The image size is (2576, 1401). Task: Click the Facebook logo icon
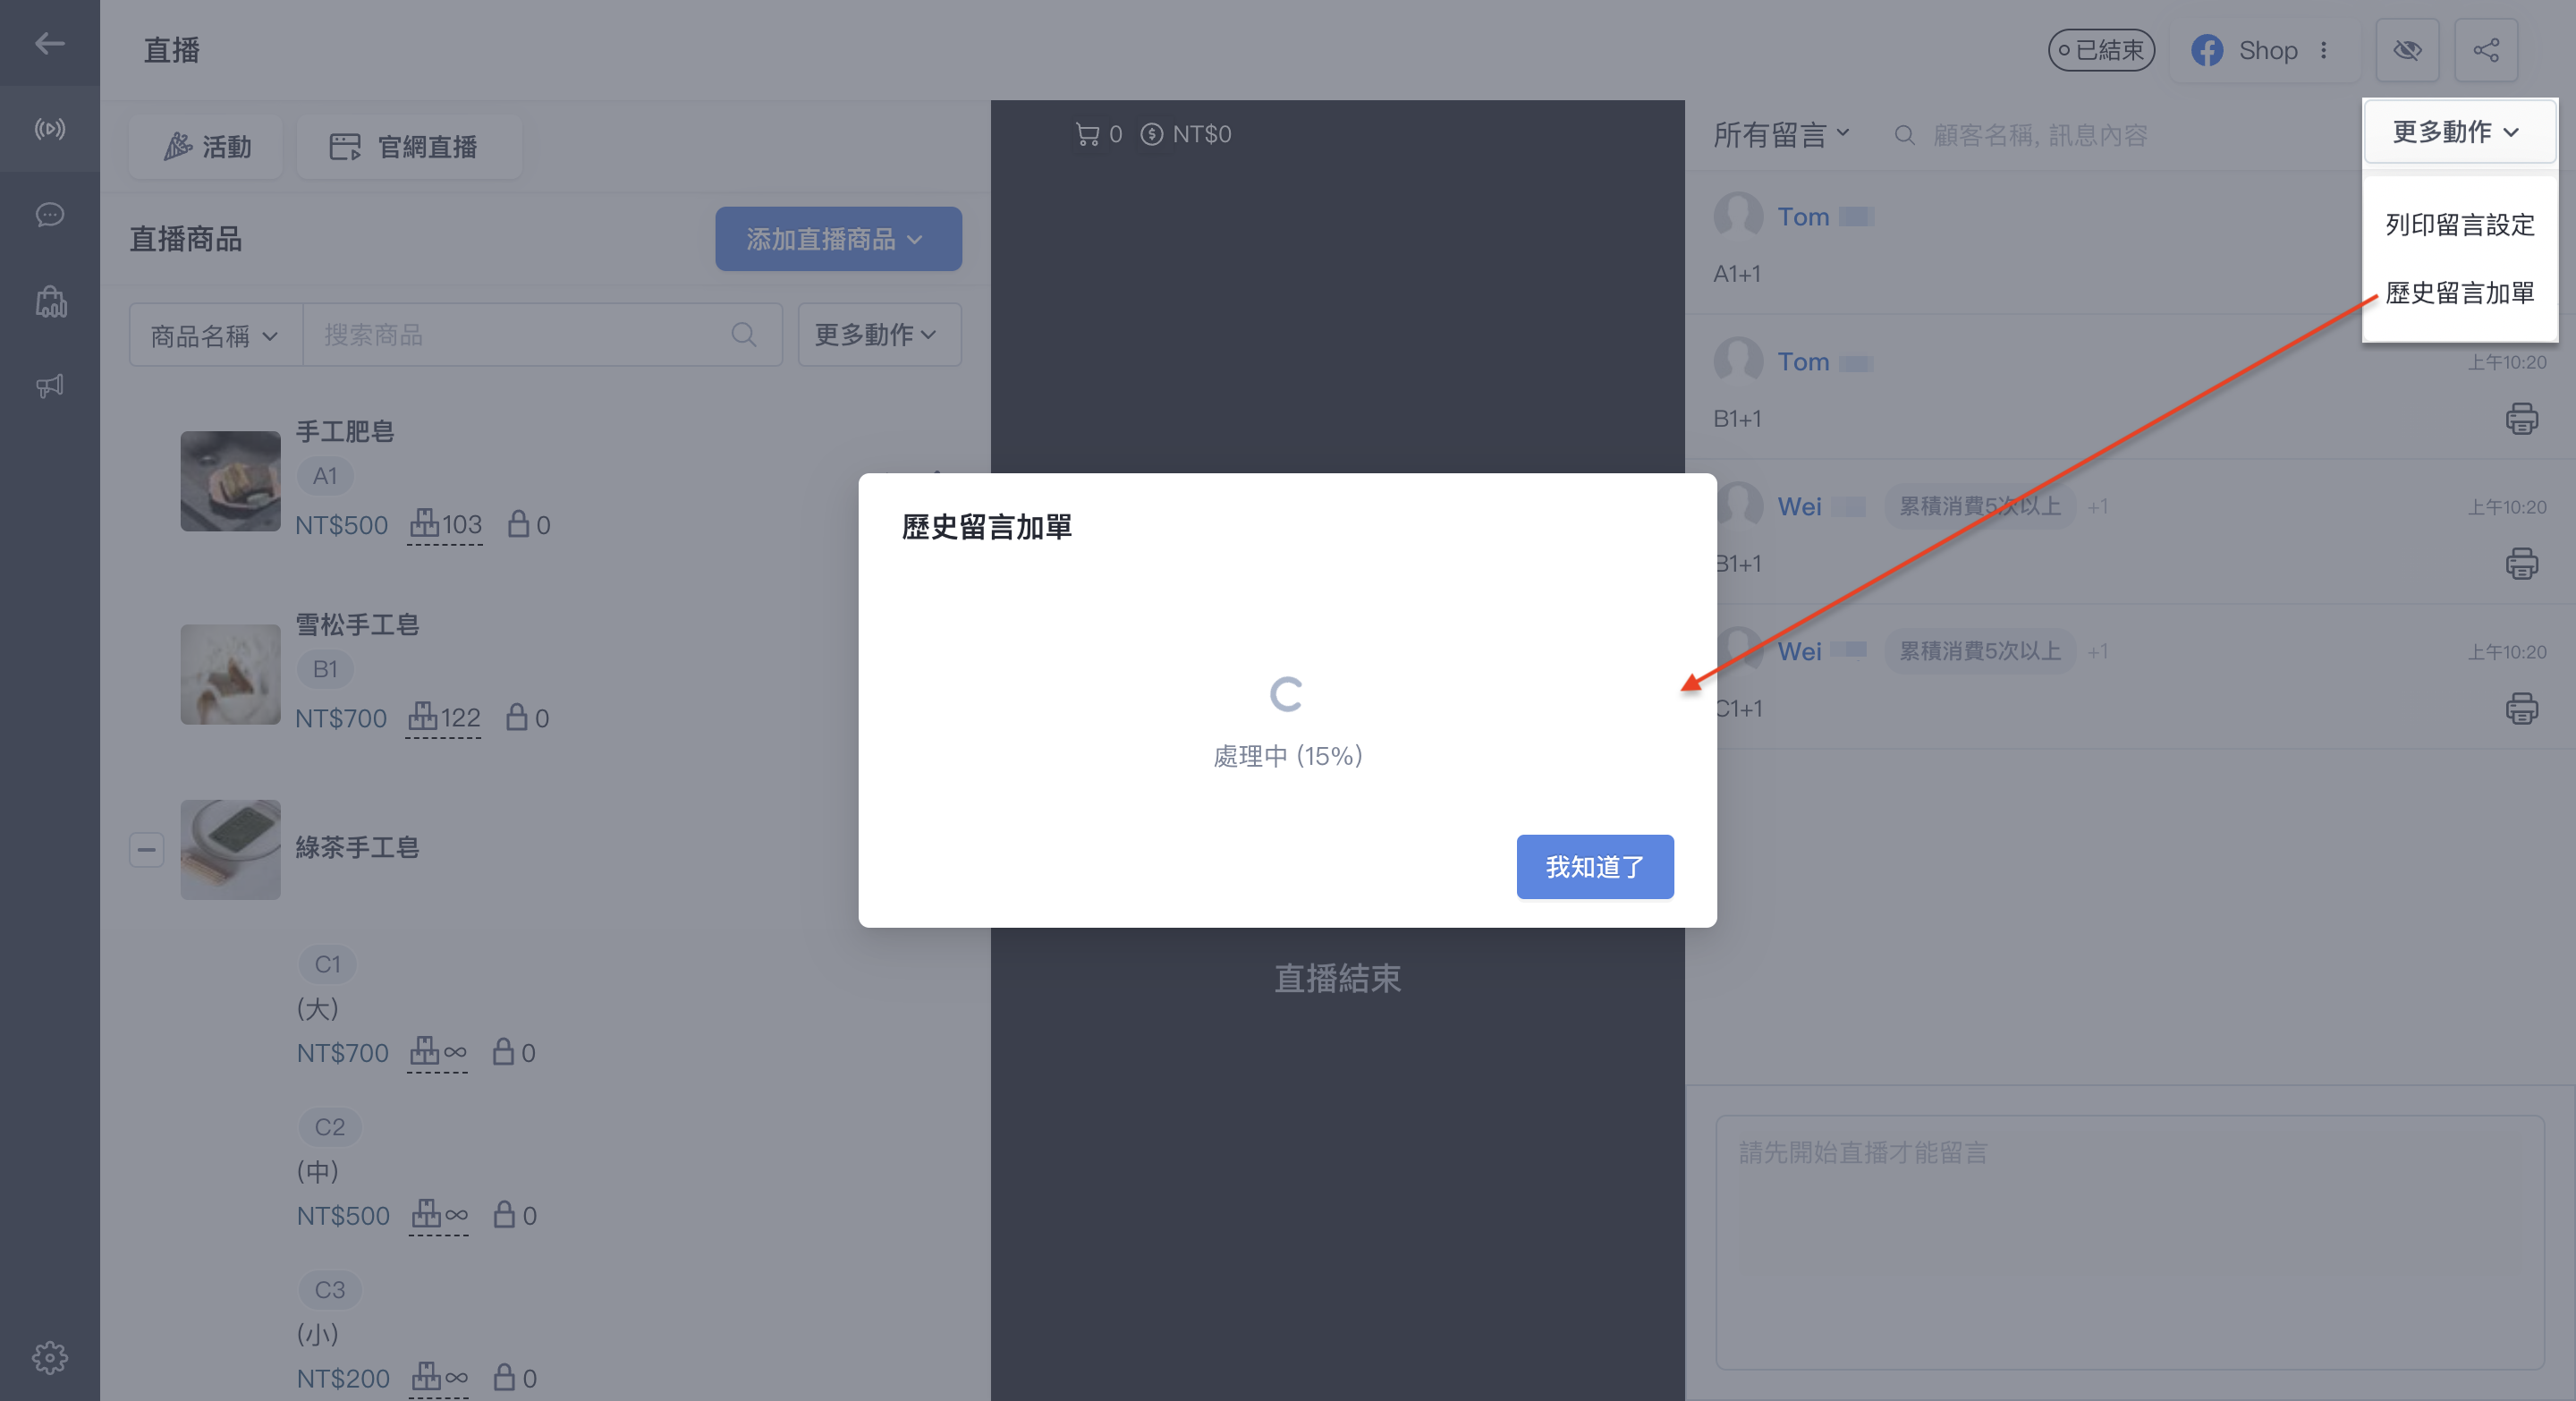click(x=2207, y=50)
